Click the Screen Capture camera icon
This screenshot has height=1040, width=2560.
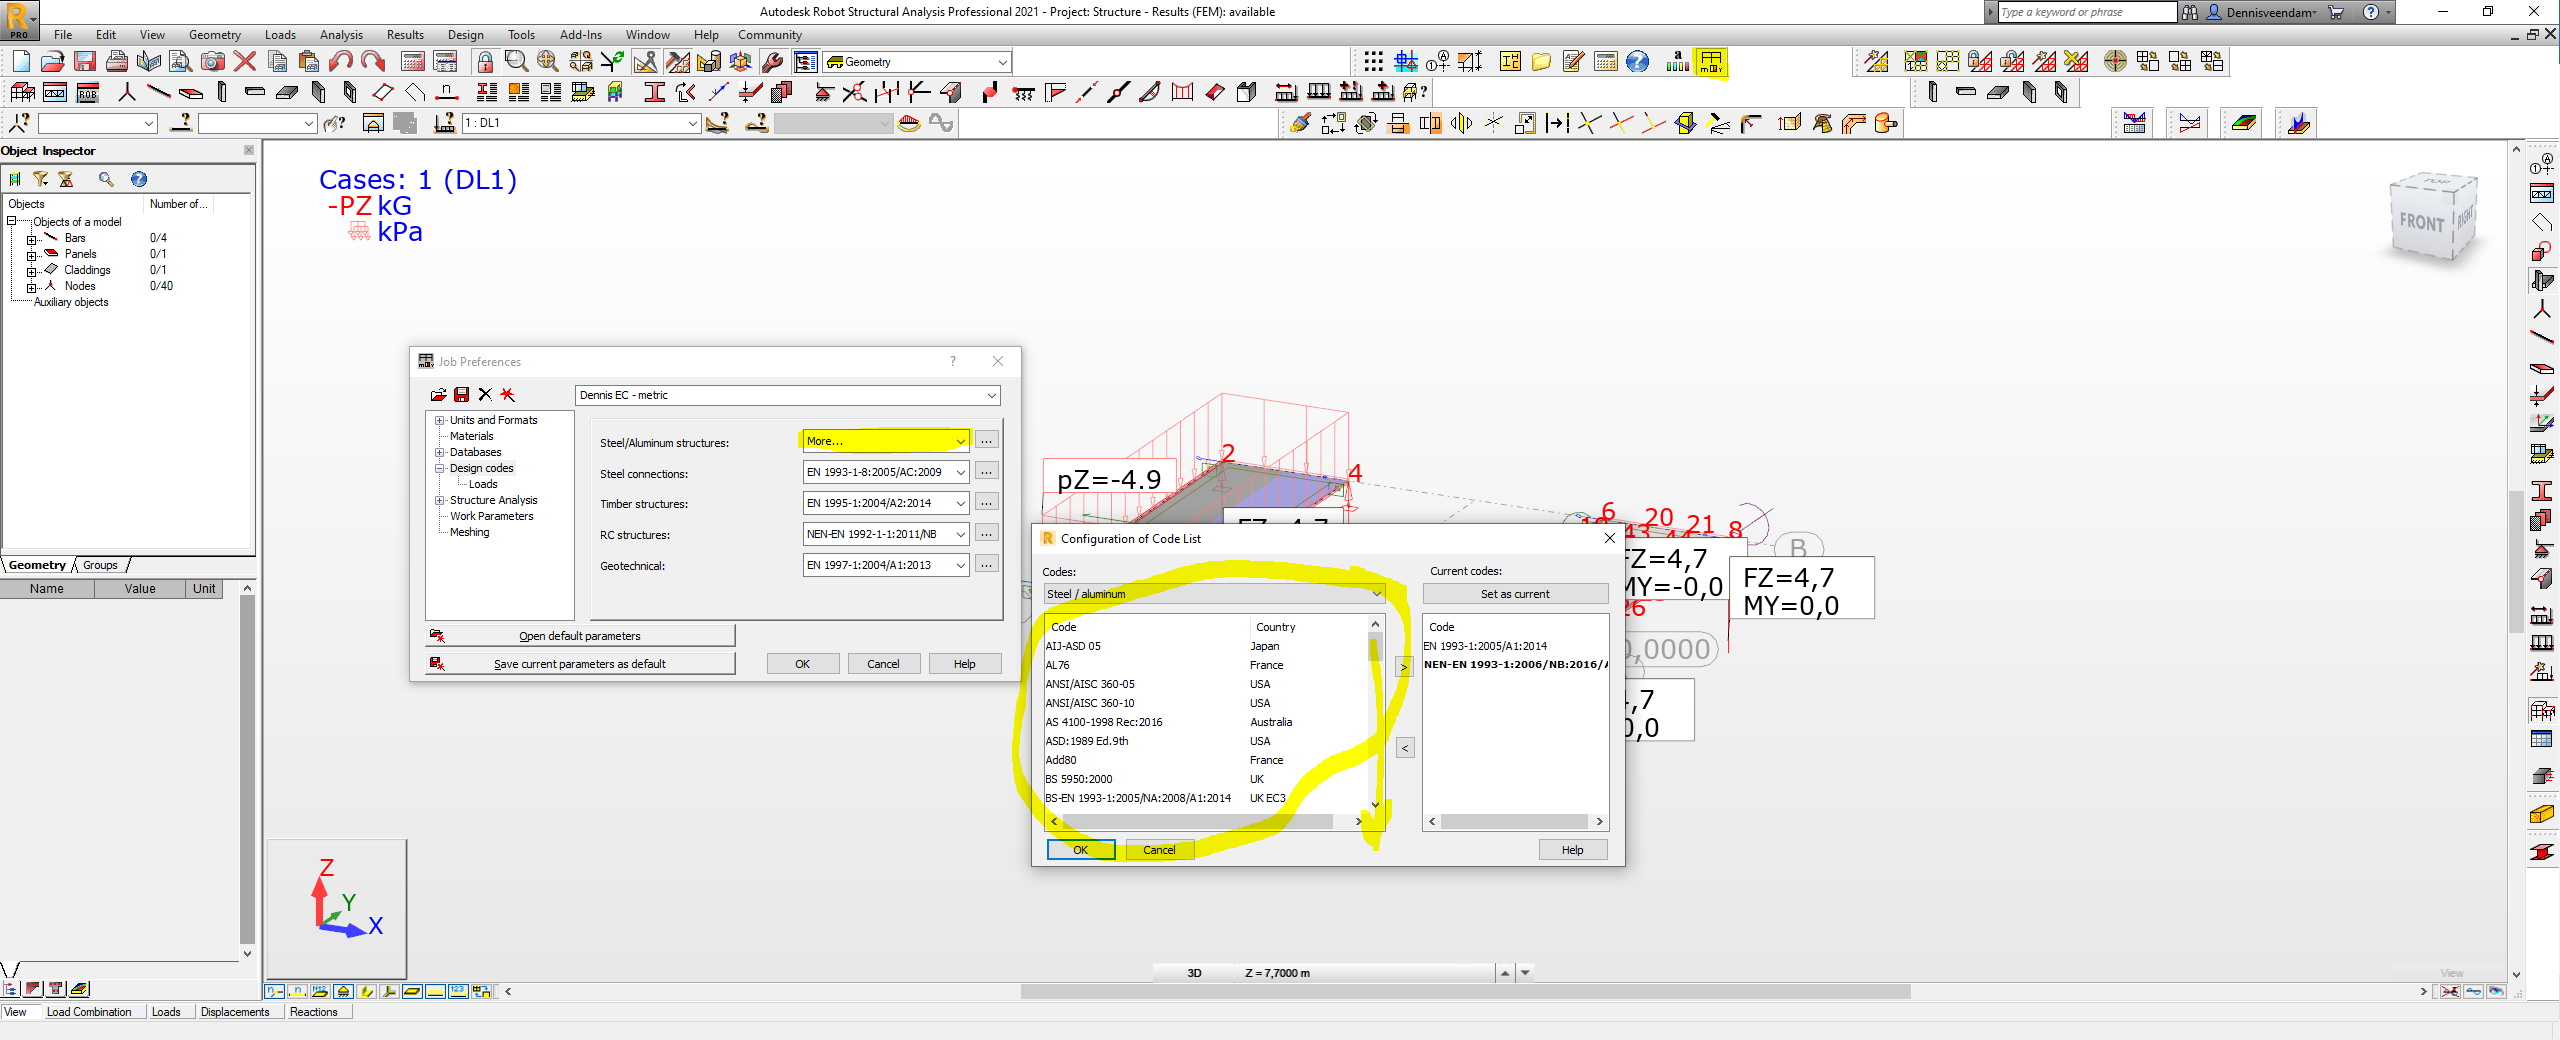213,62
